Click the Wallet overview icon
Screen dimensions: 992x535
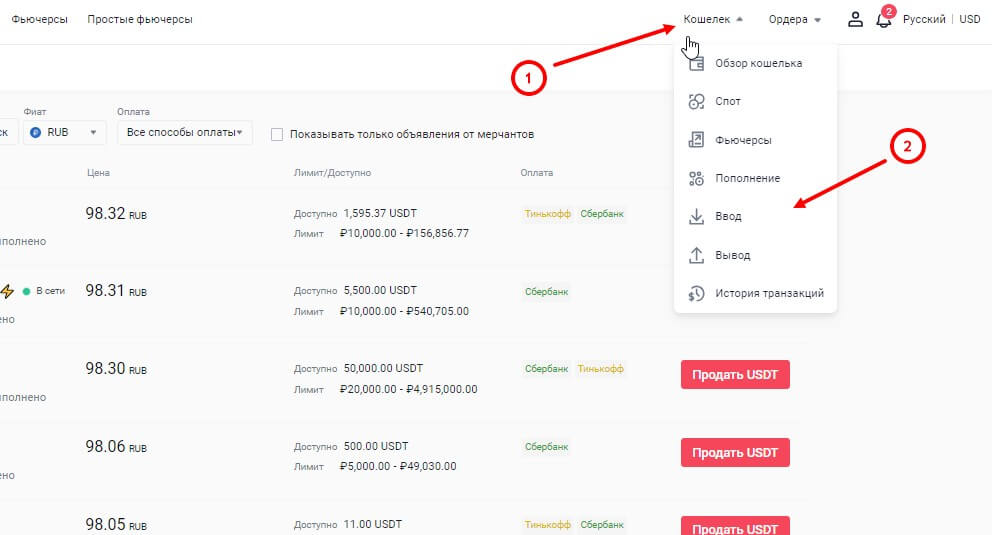tap(697, 63)
